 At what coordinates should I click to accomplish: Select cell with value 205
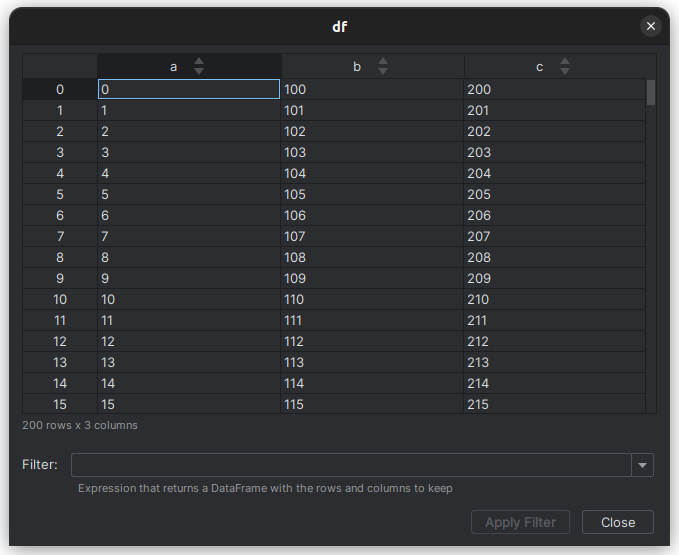tap(555, 194)
